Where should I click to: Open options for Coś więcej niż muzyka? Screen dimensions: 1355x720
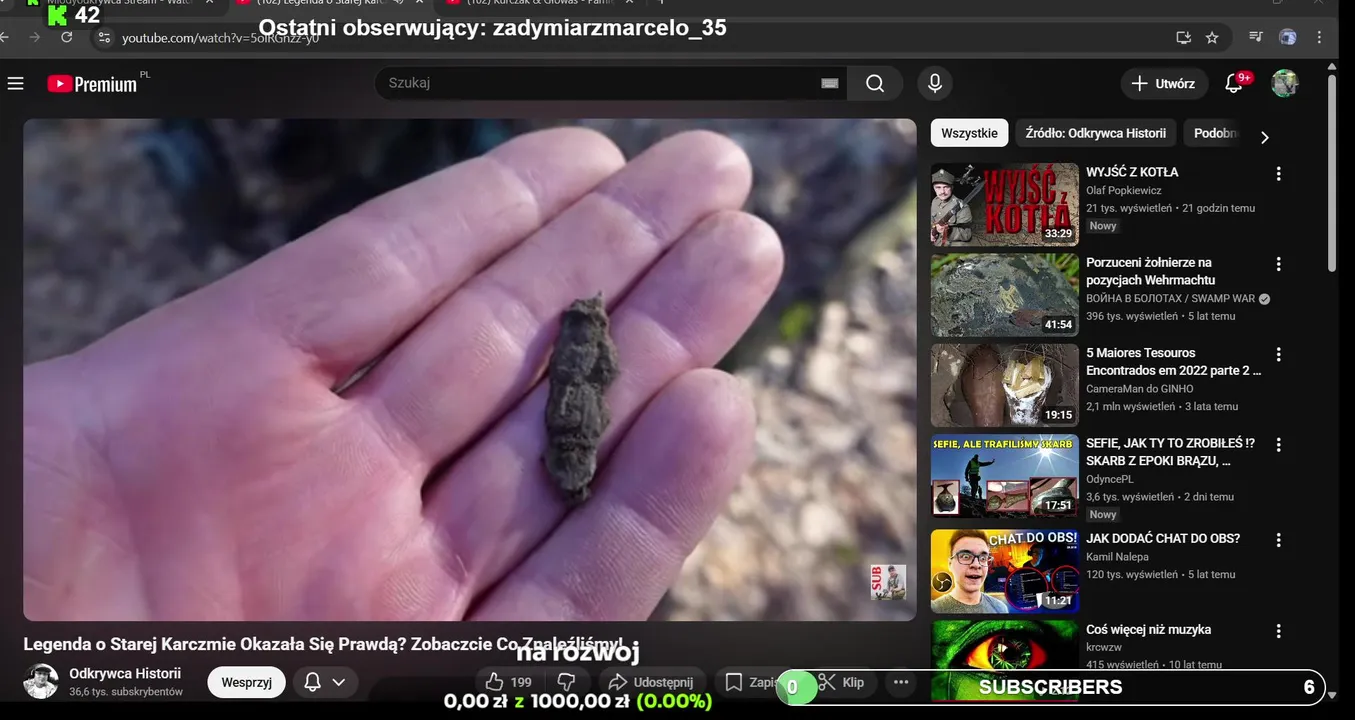(1278, 631)
